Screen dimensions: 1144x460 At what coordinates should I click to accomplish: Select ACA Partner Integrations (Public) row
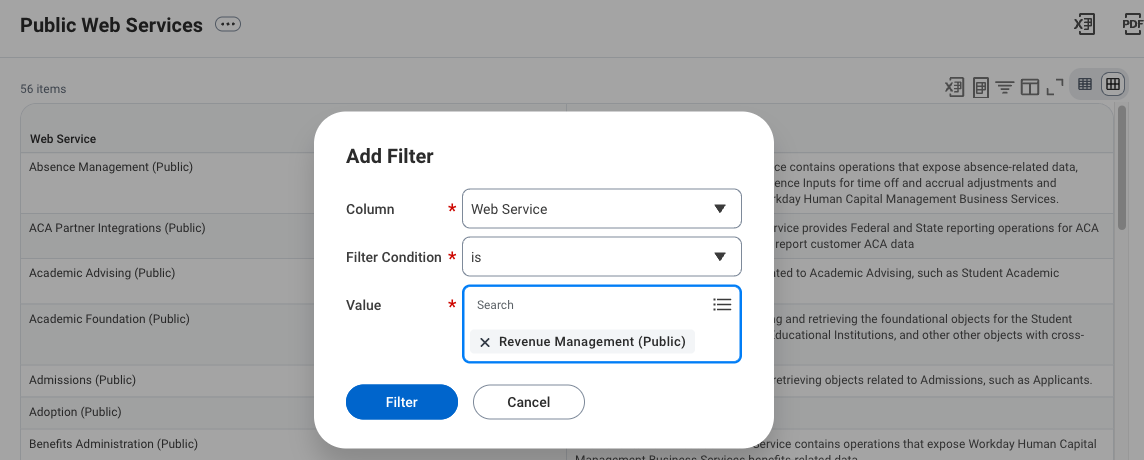click(117, 229)
